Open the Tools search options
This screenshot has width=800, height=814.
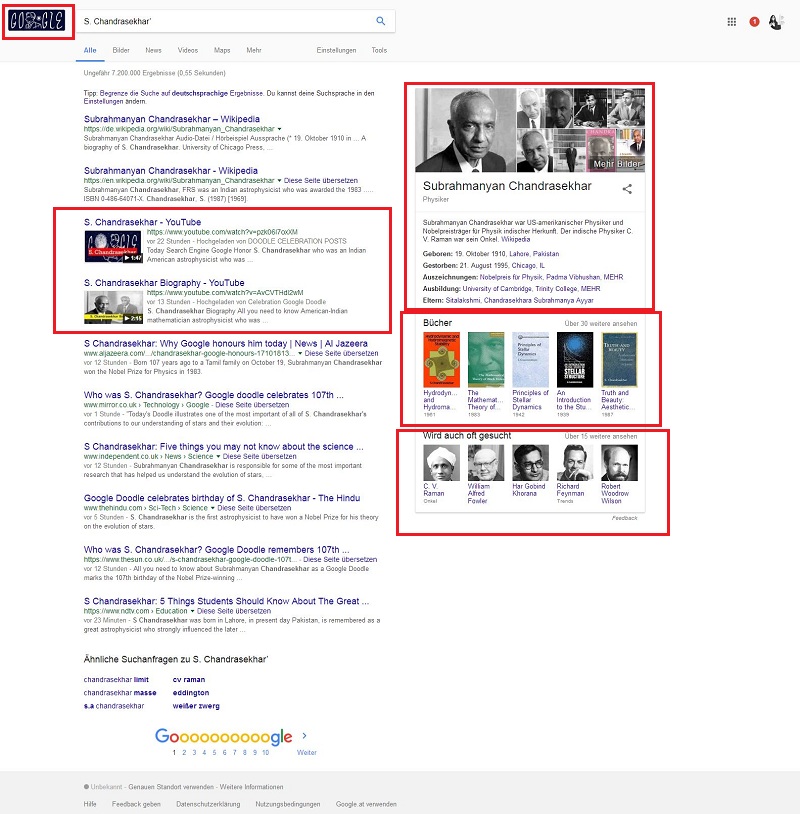[379, 50]
